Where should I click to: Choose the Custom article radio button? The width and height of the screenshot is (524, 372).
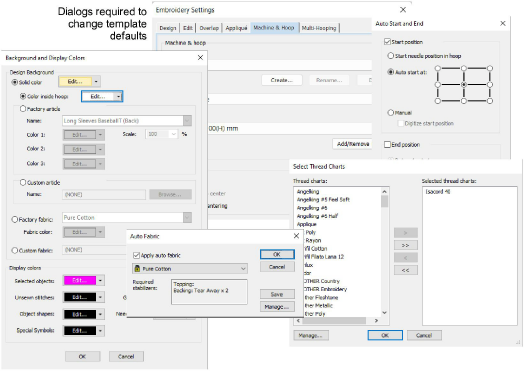click(x=23, y=182)
